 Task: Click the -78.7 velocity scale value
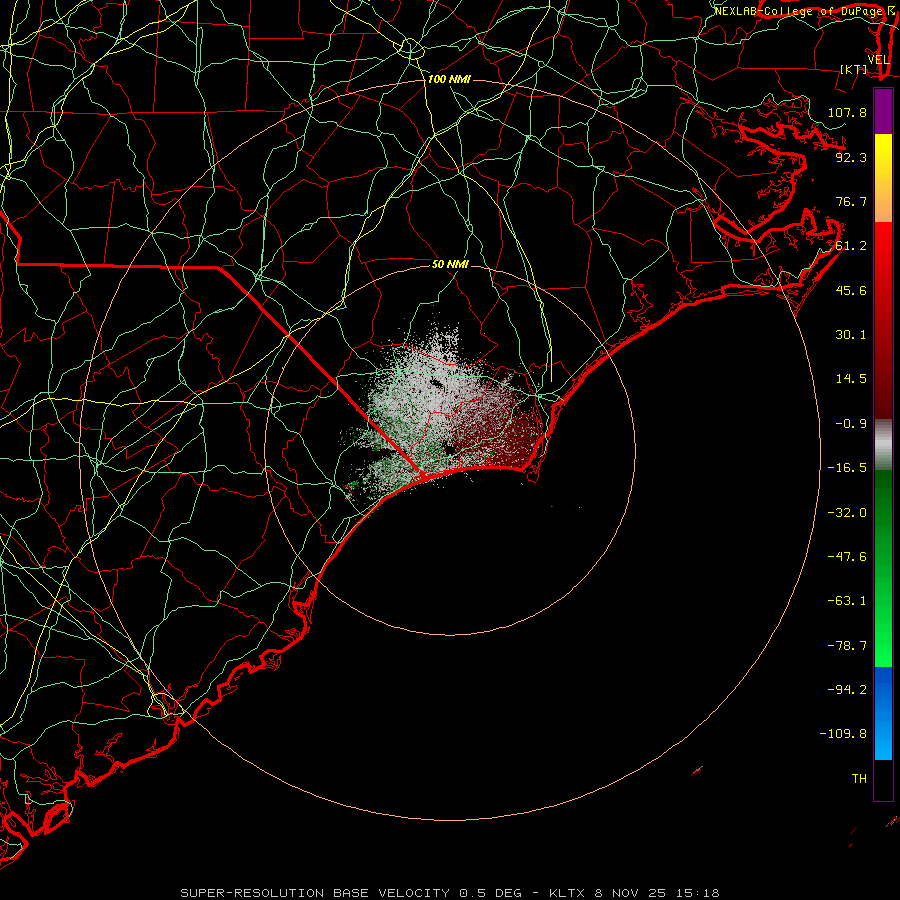tap(847, 646)
